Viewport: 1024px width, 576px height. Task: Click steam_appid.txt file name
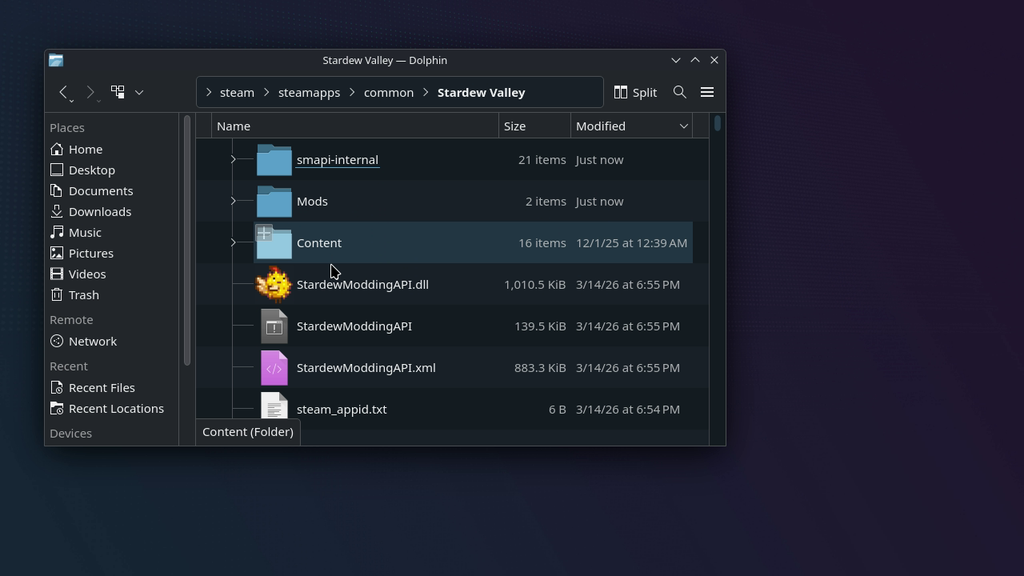(342, 409)
